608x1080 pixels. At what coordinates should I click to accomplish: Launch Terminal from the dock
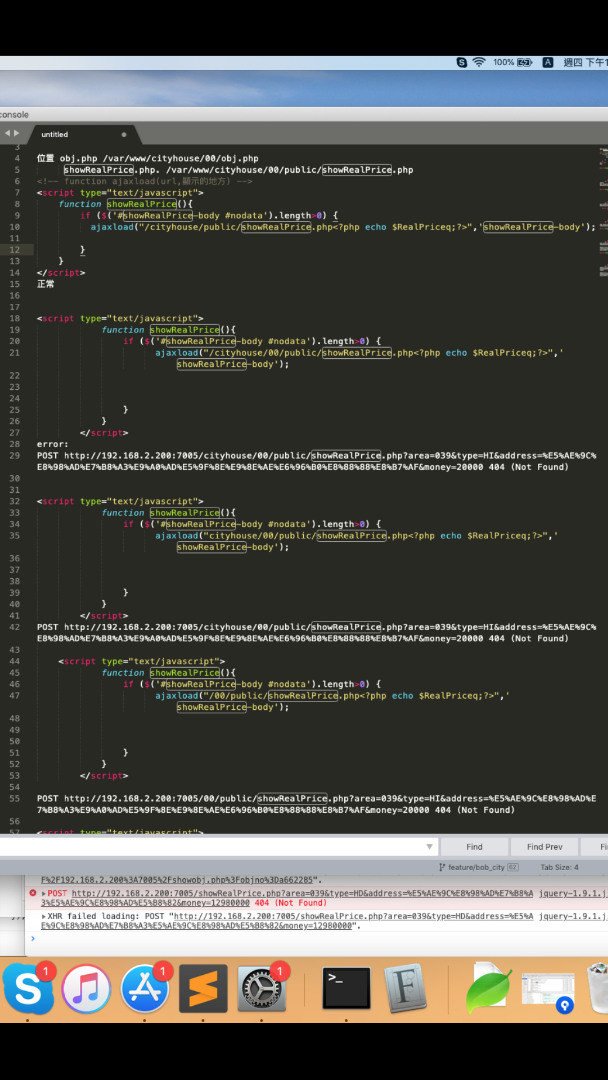click(346, 988)
